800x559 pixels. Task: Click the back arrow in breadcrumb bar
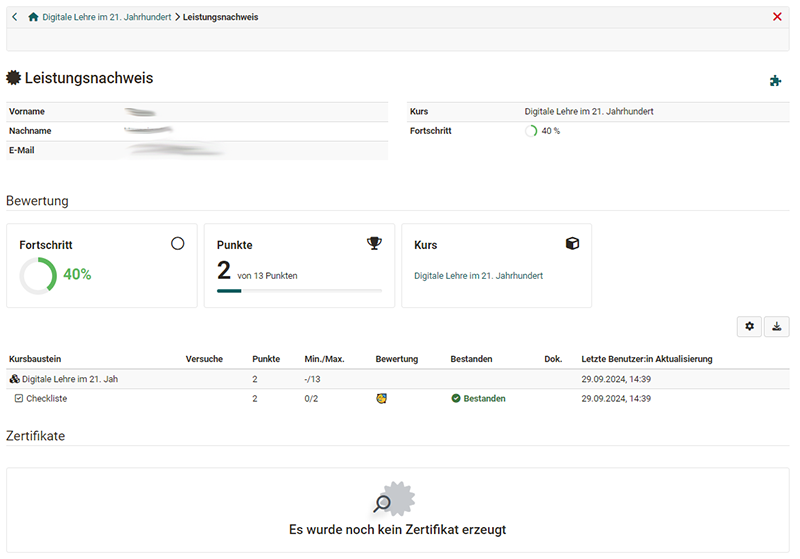click(x=14, y=17)
